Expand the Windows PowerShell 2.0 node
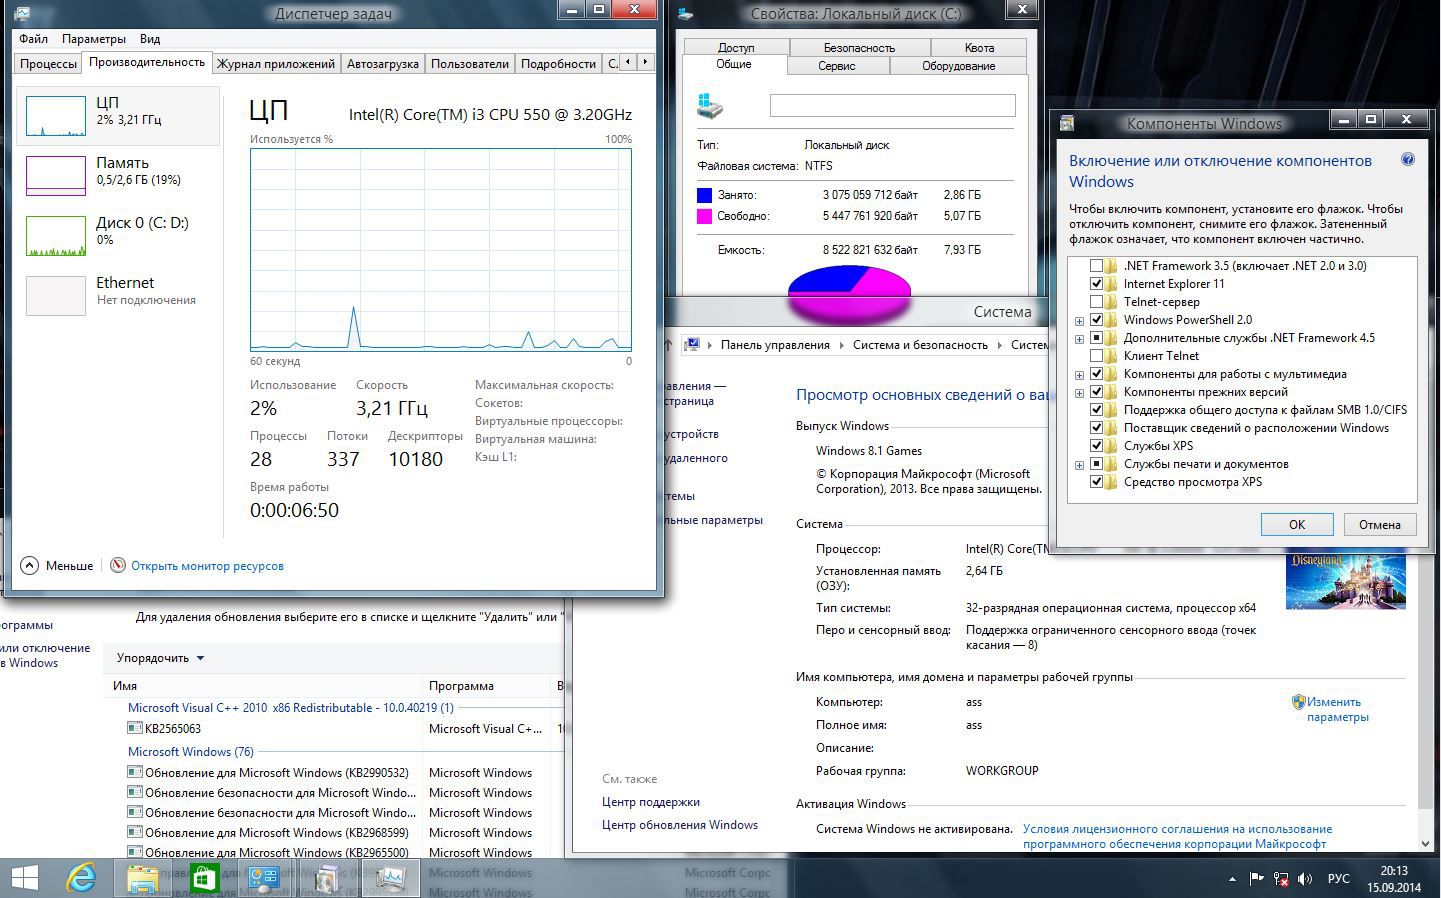 click(1079, 321)
